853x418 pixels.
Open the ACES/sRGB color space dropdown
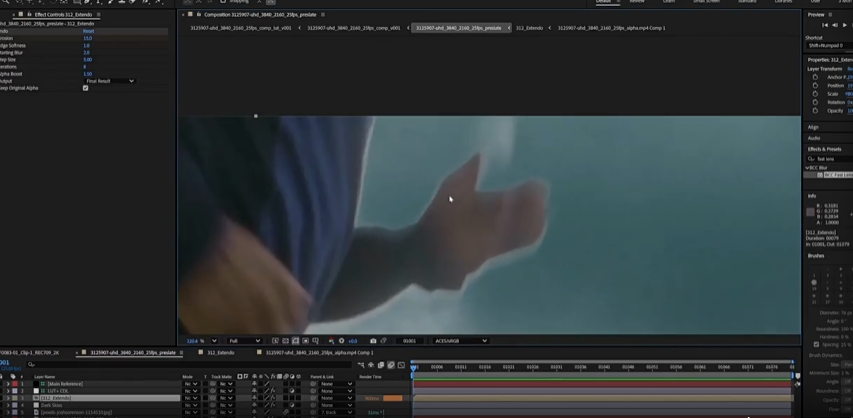pos(460,341)
